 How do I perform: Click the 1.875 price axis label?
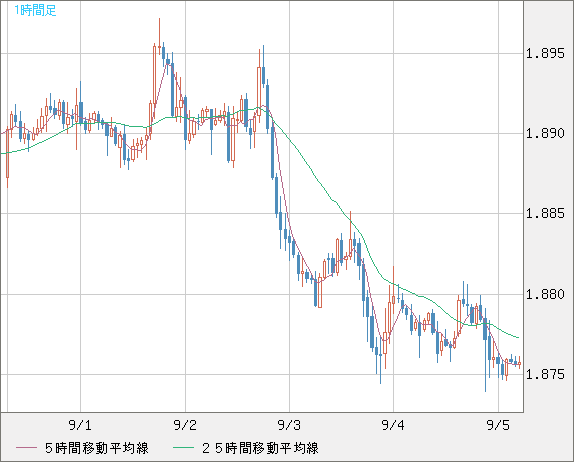click(x=545, y=375)
